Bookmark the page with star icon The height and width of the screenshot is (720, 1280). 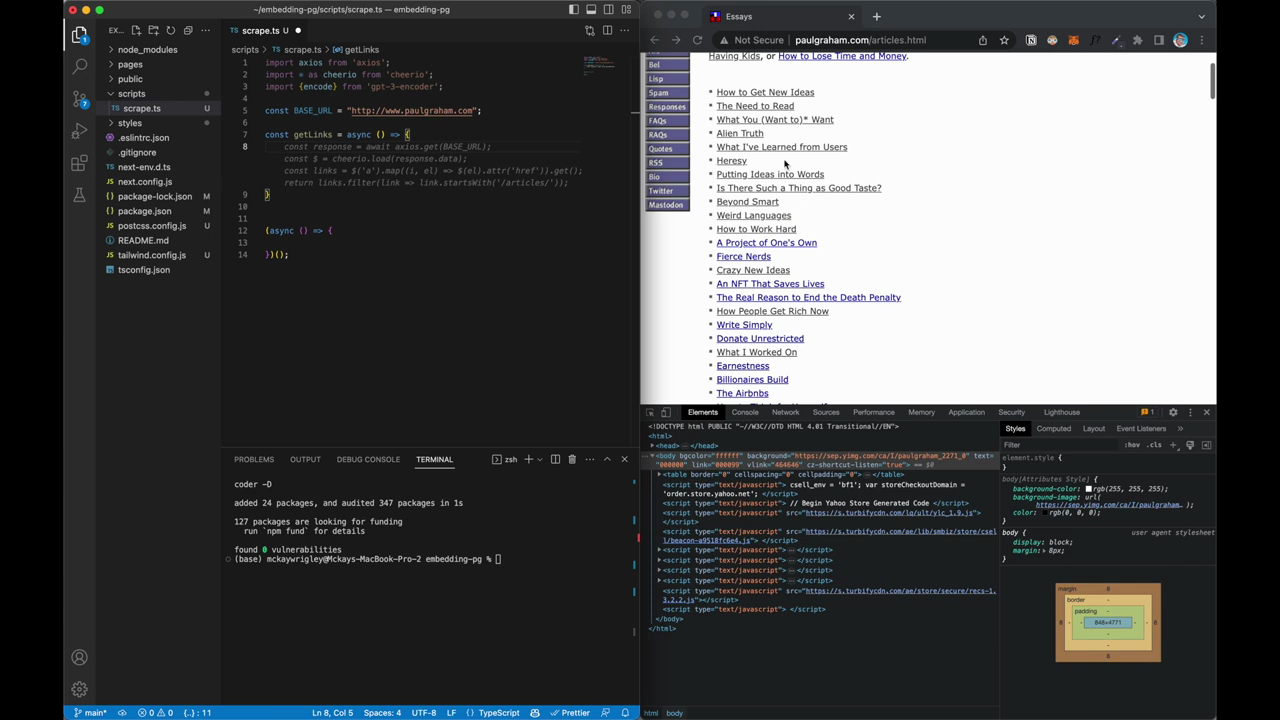pyautogui.click(x=1004, y=40)
